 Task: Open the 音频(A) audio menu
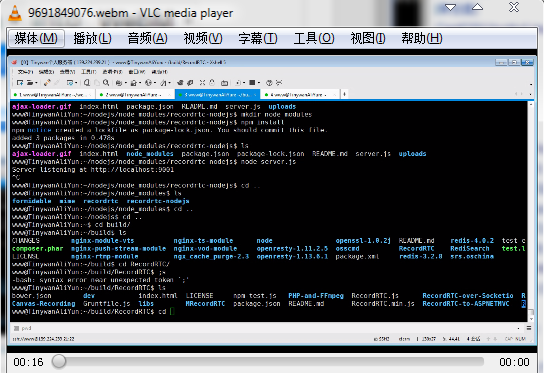coord(147,38)
